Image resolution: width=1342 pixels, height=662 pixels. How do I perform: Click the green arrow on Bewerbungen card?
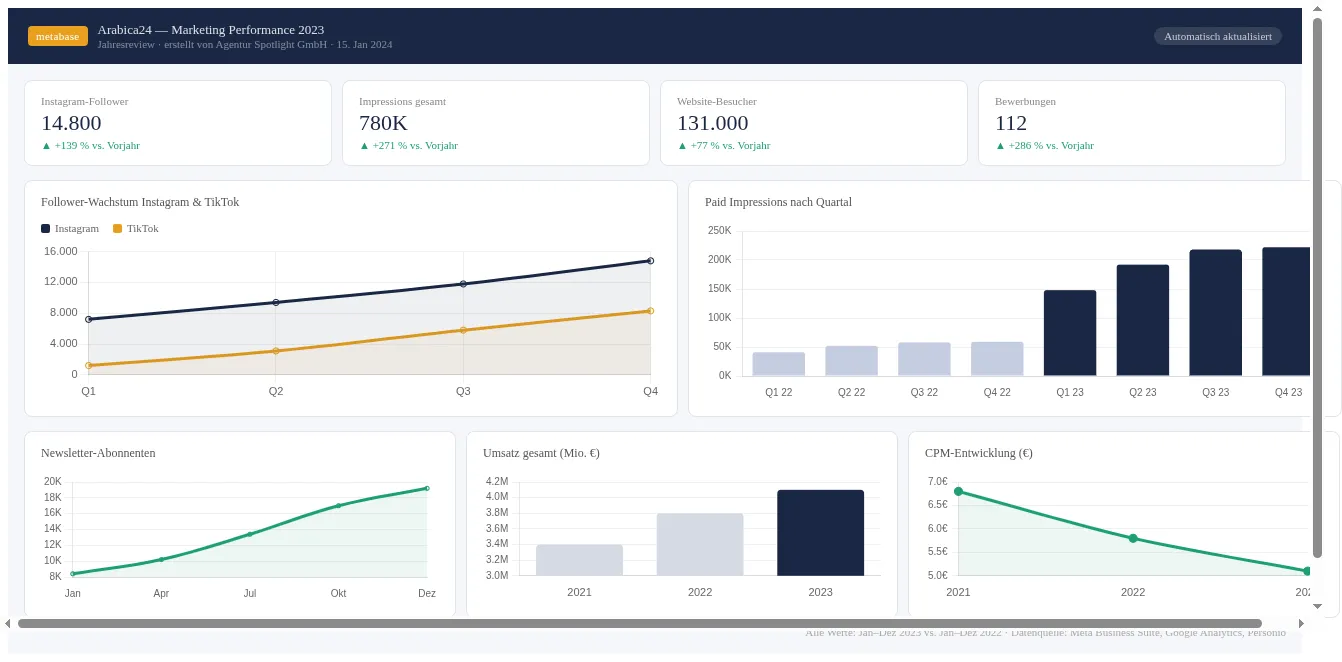point(999,145)
